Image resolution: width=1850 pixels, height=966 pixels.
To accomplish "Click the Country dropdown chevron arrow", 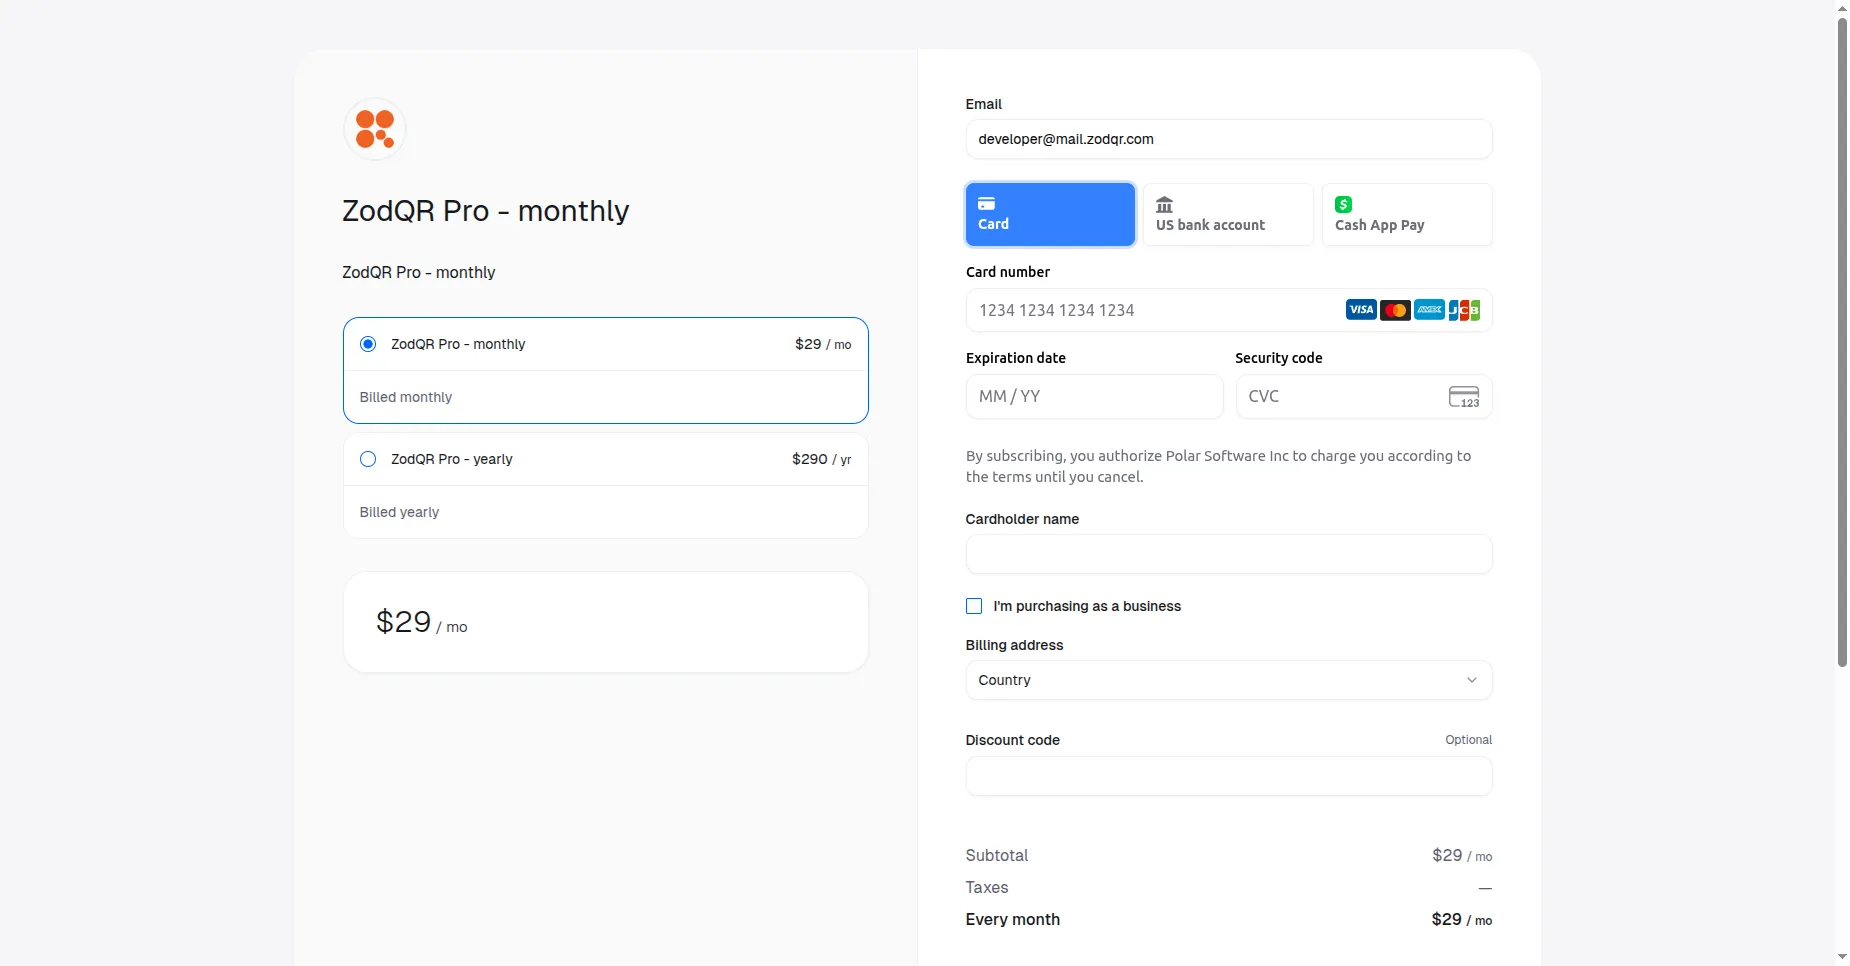I will point(1472,680).
